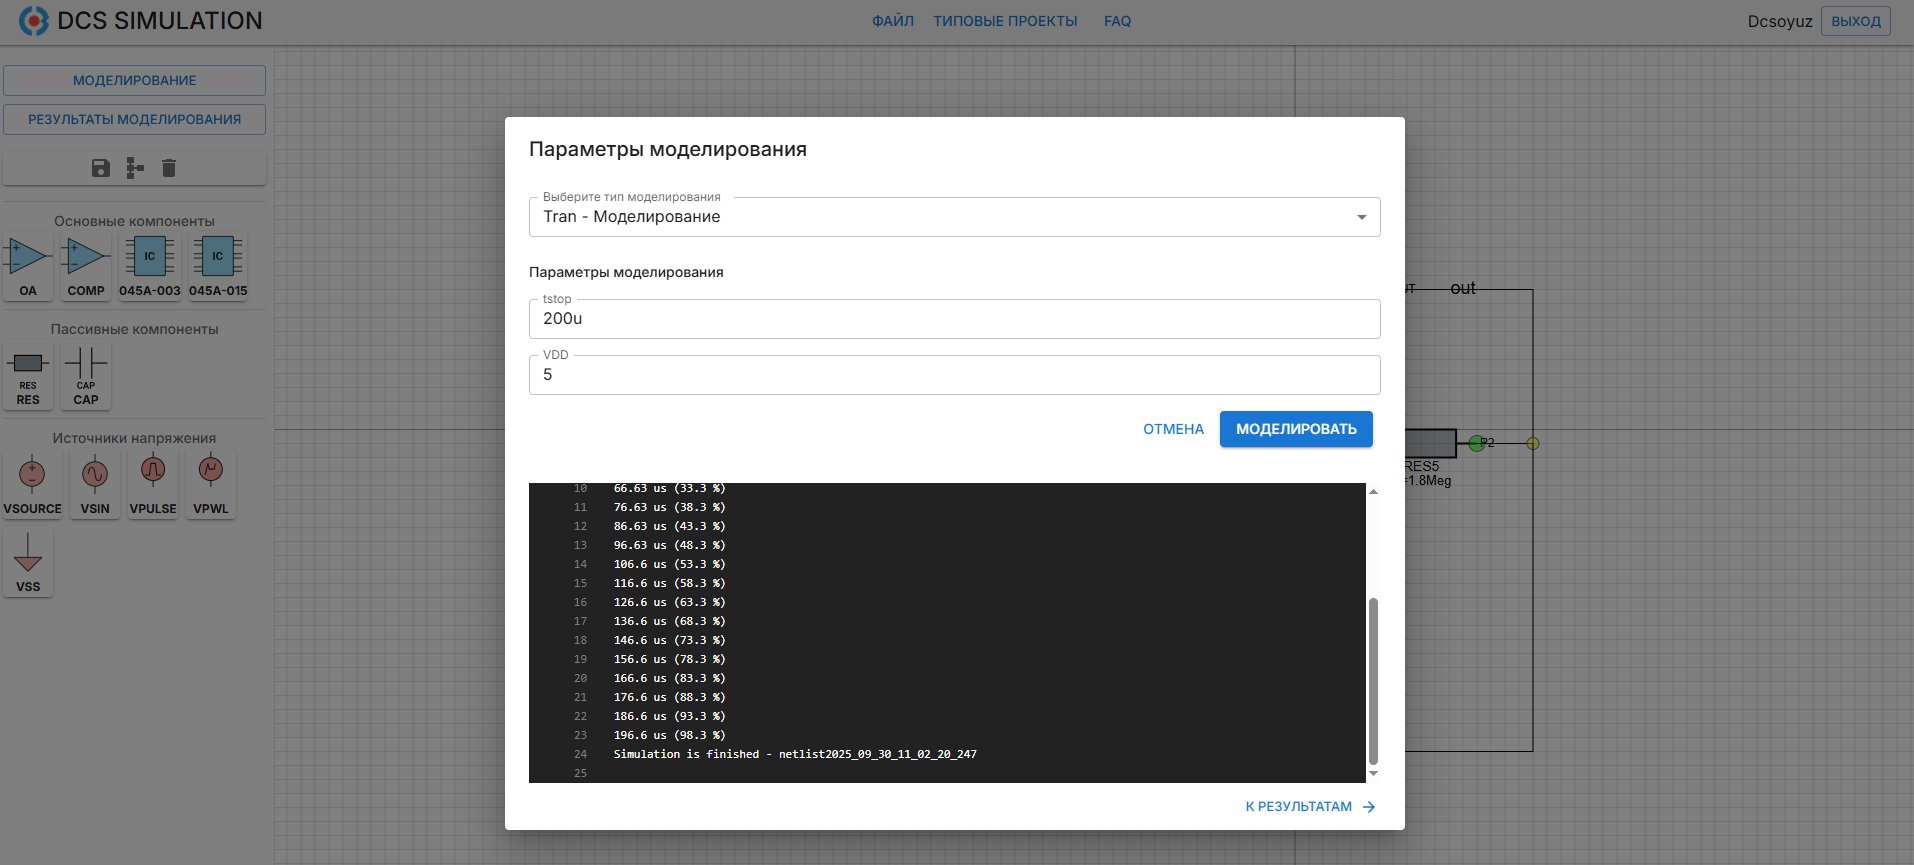Select the COMP comparator component
This screenshot has width=1914, height=865.
[x=86, y=266]
